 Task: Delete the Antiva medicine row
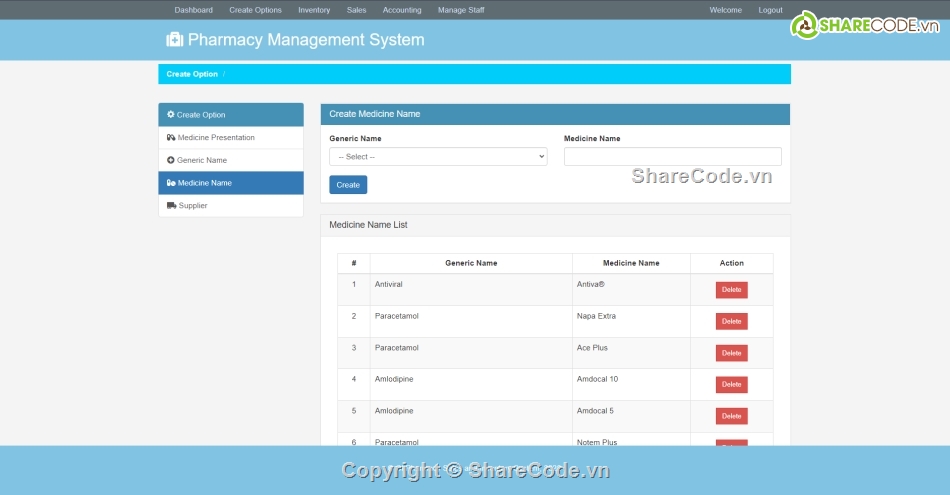coord(731,290)
